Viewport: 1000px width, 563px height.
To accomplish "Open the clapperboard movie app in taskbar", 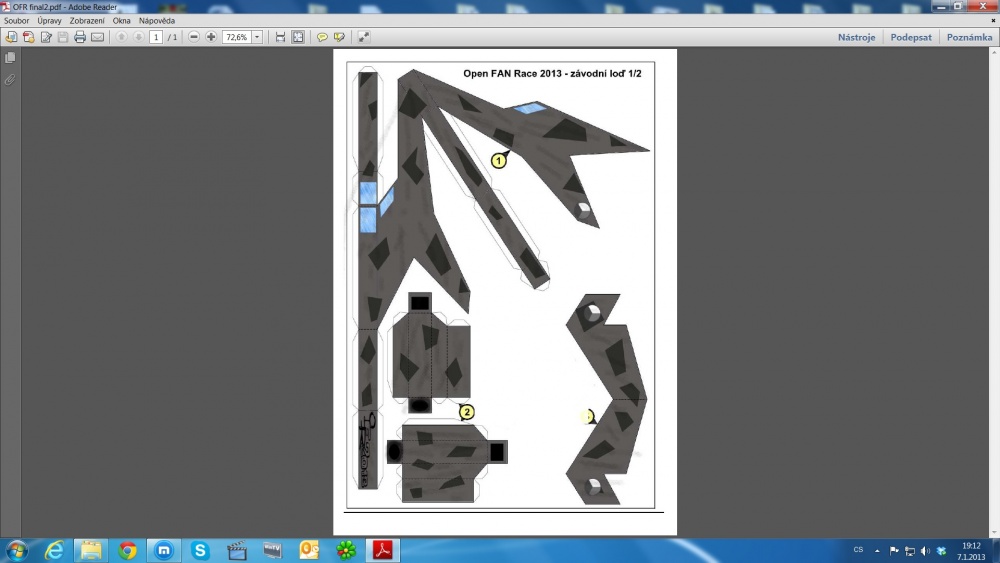I will tap(237, 550).
